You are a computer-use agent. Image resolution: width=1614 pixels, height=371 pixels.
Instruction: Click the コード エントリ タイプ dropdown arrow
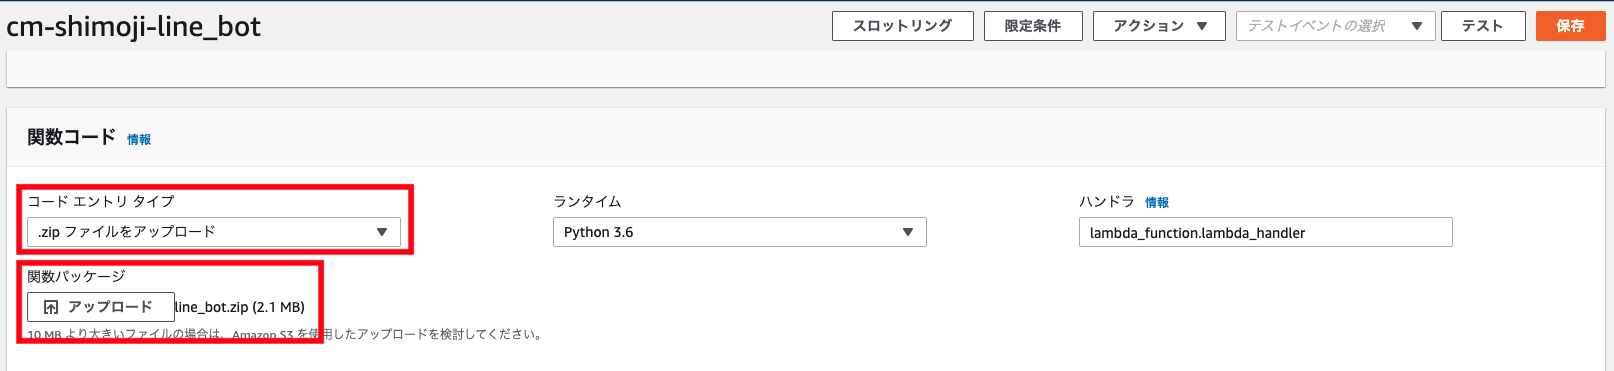(x=382, y=232)
